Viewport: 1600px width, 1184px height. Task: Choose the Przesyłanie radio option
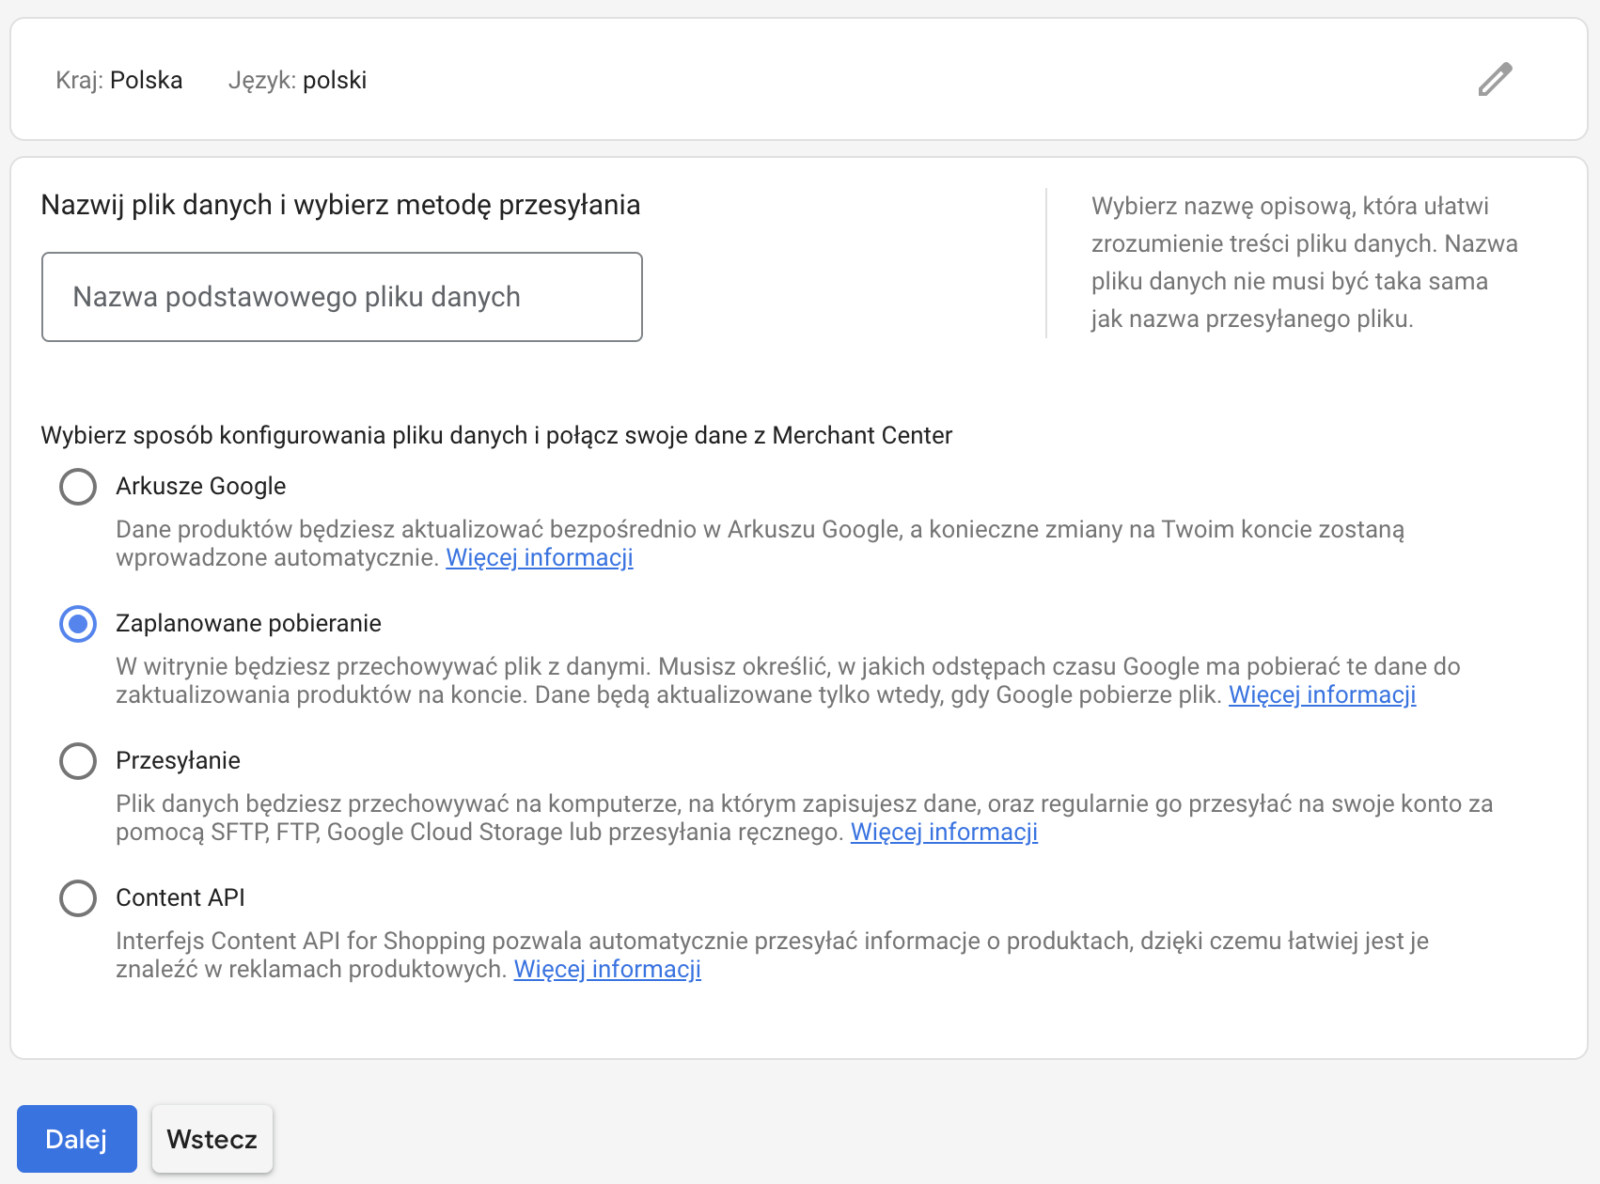click(x=78, y=761)
